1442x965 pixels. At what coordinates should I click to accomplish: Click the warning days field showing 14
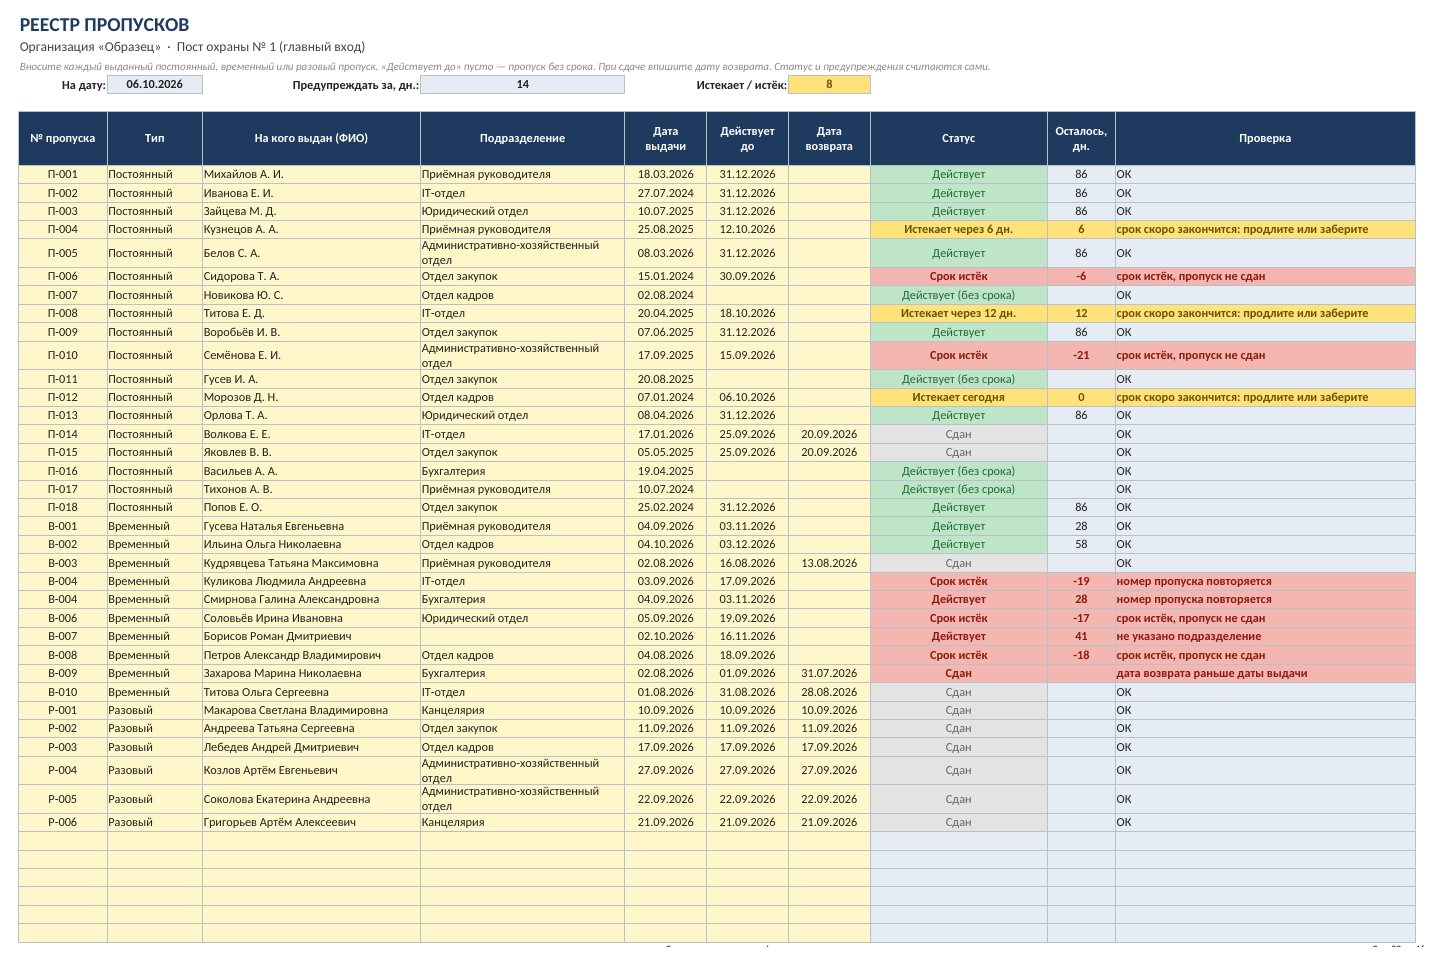click(522, 85)
